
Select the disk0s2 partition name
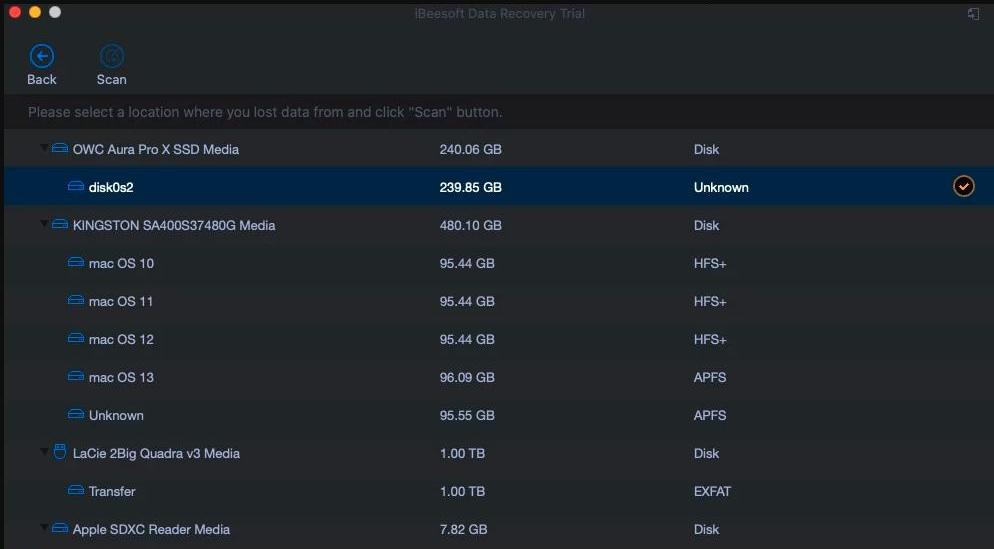pos(111,187)
